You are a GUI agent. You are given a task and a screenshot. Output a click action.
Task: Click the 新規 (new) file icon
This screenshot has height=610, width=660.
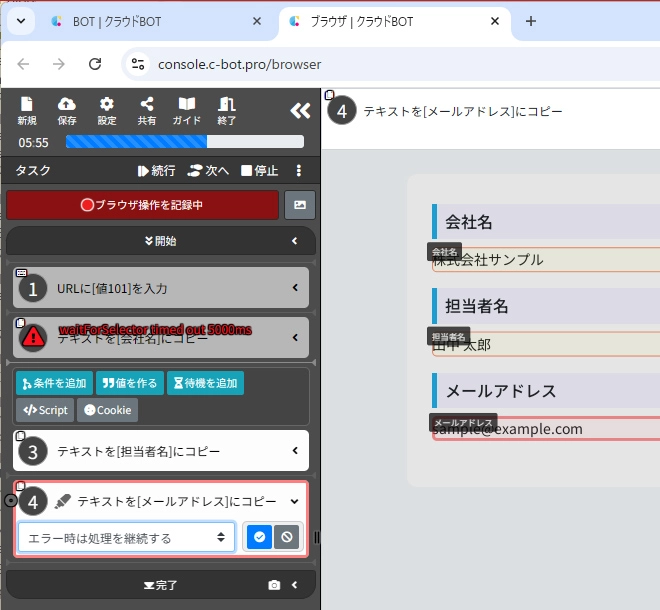click(x=27, y=110)
